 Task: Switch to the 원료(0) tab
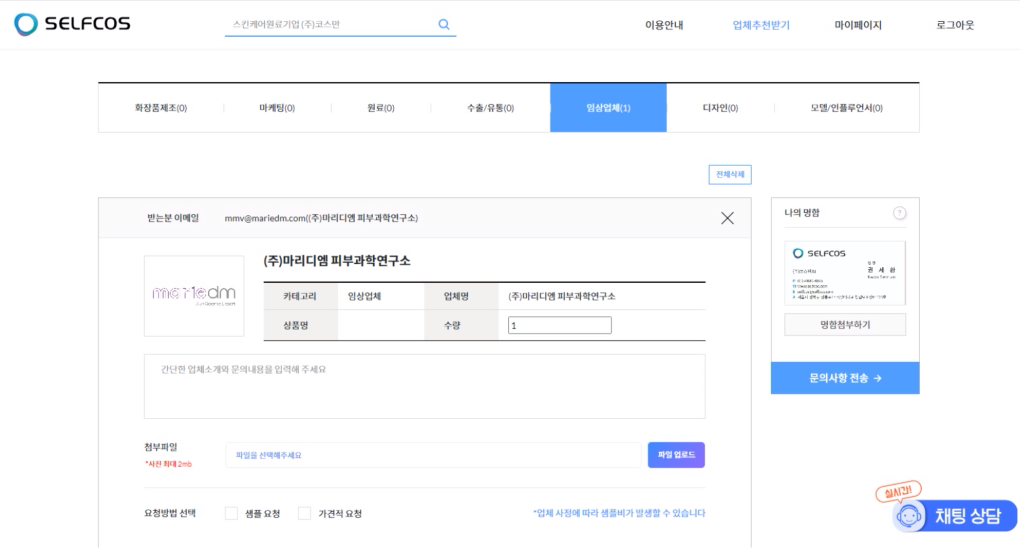point(381,108)
